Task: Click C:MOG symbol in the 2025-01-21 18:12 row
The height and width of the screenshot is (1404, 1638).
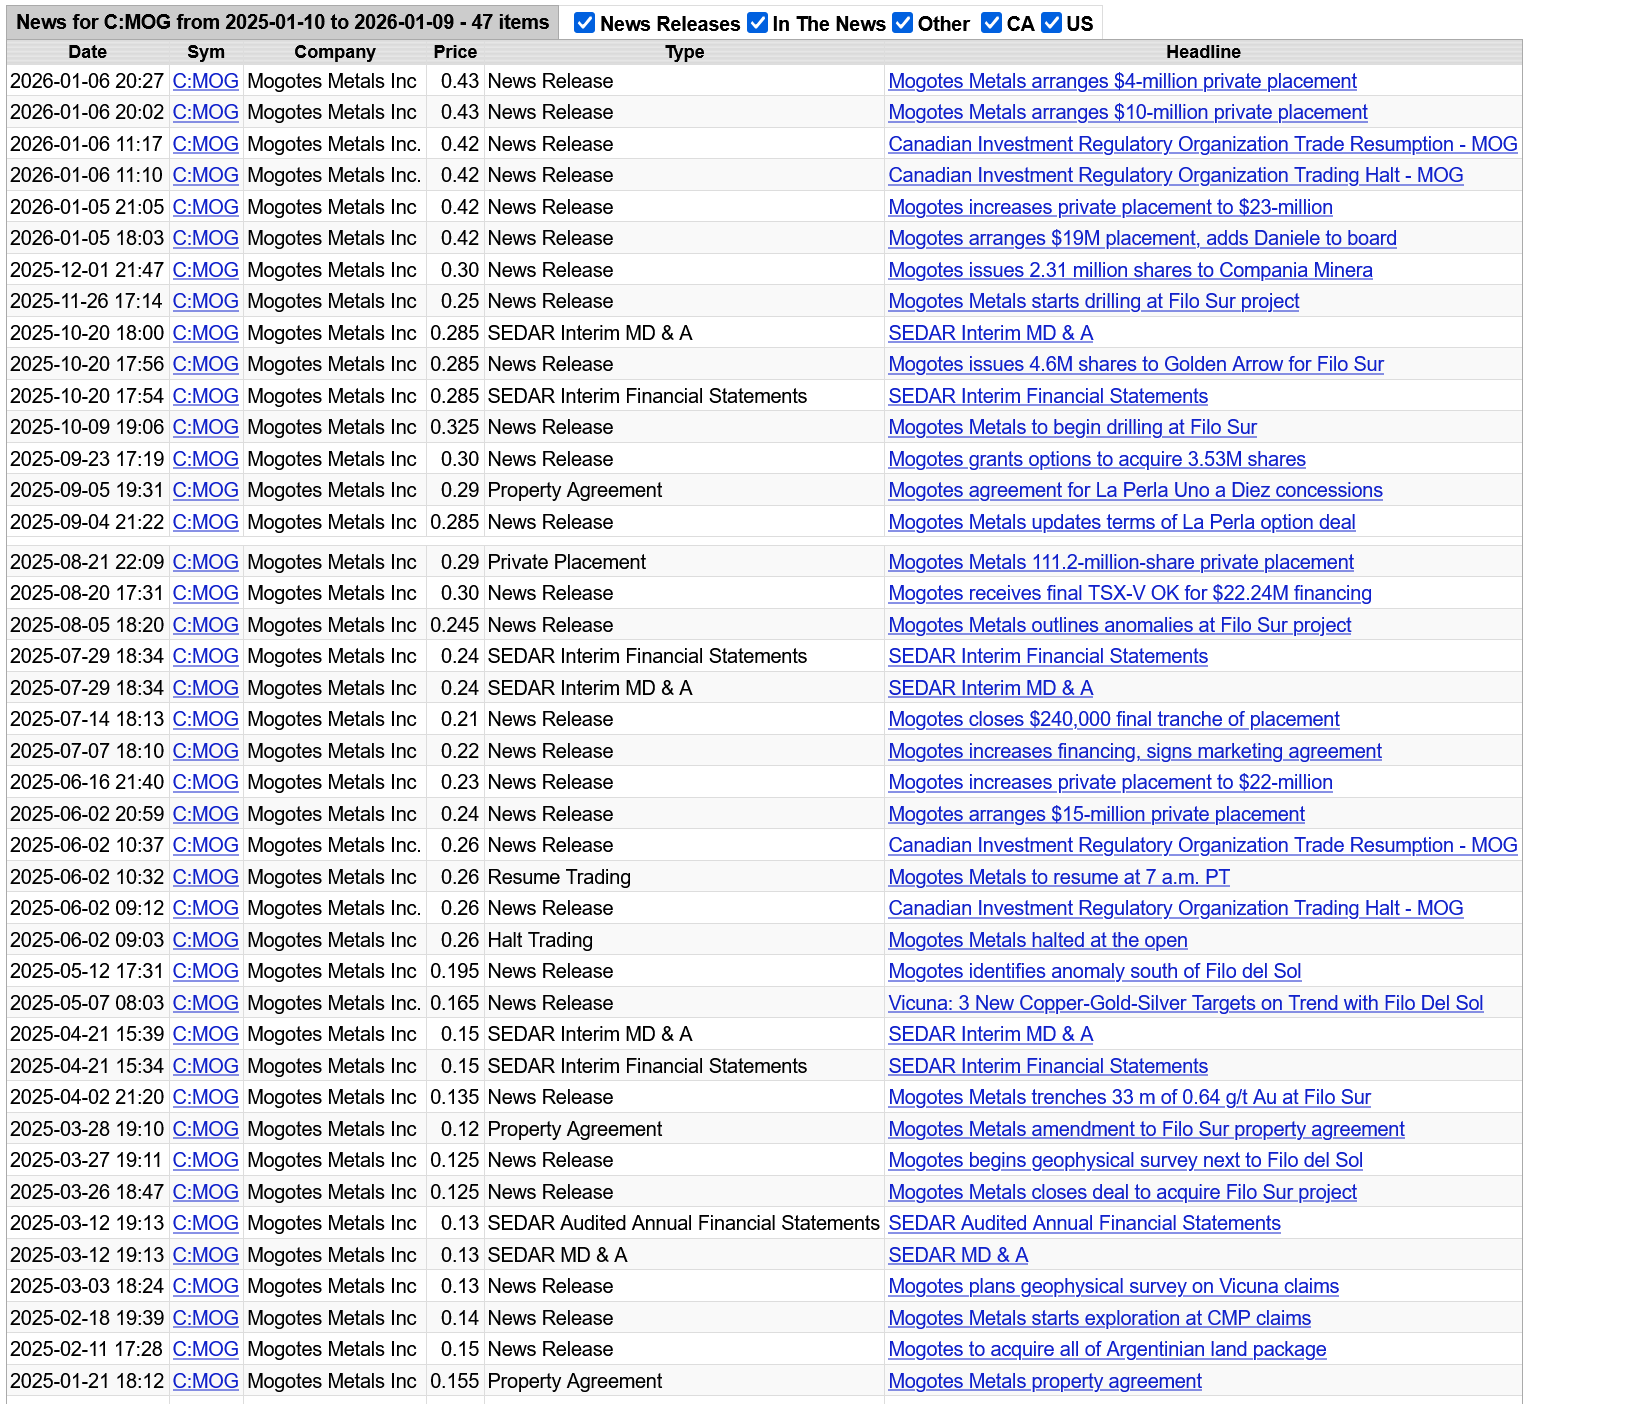Action: tap(205, 1381)
